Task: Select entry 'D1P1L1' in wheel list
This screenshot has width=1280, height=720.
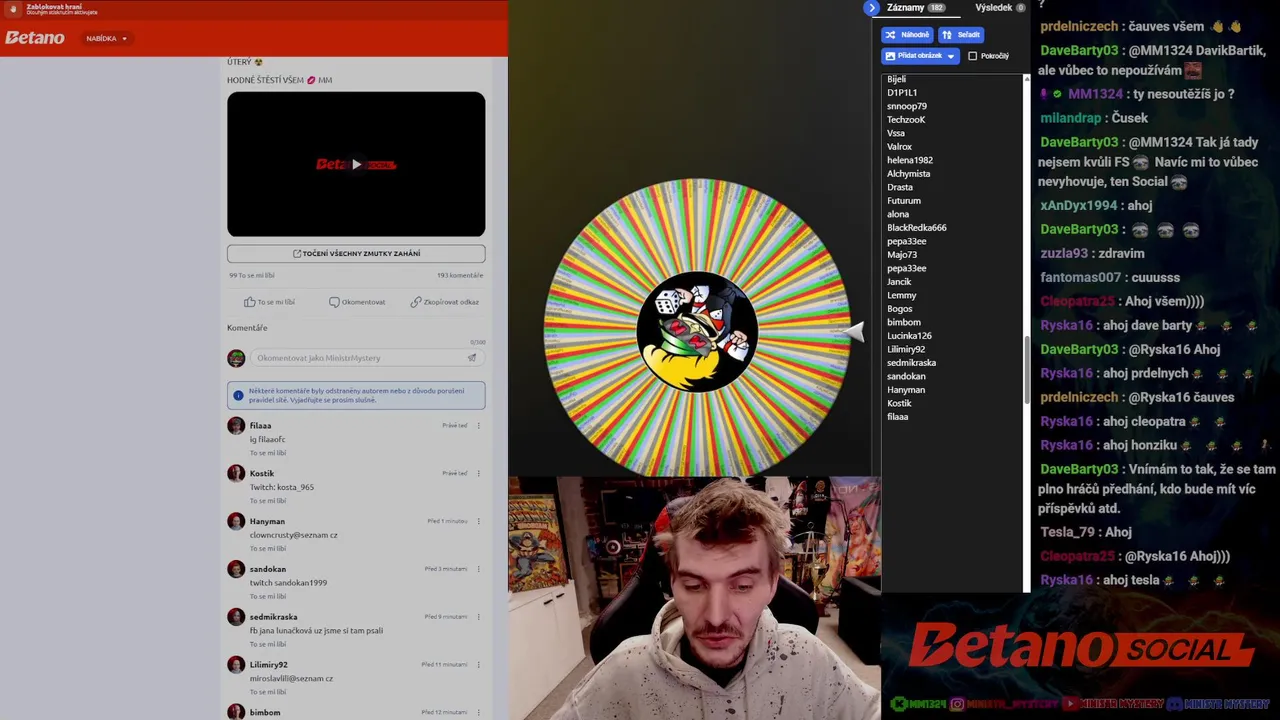Action: (x=901, y=93)
